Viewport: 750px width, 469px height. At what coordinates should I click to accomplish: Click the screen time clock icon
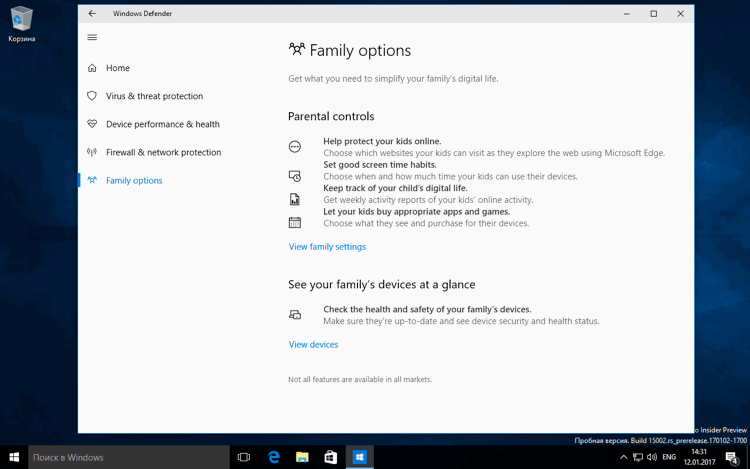(295, 176)
